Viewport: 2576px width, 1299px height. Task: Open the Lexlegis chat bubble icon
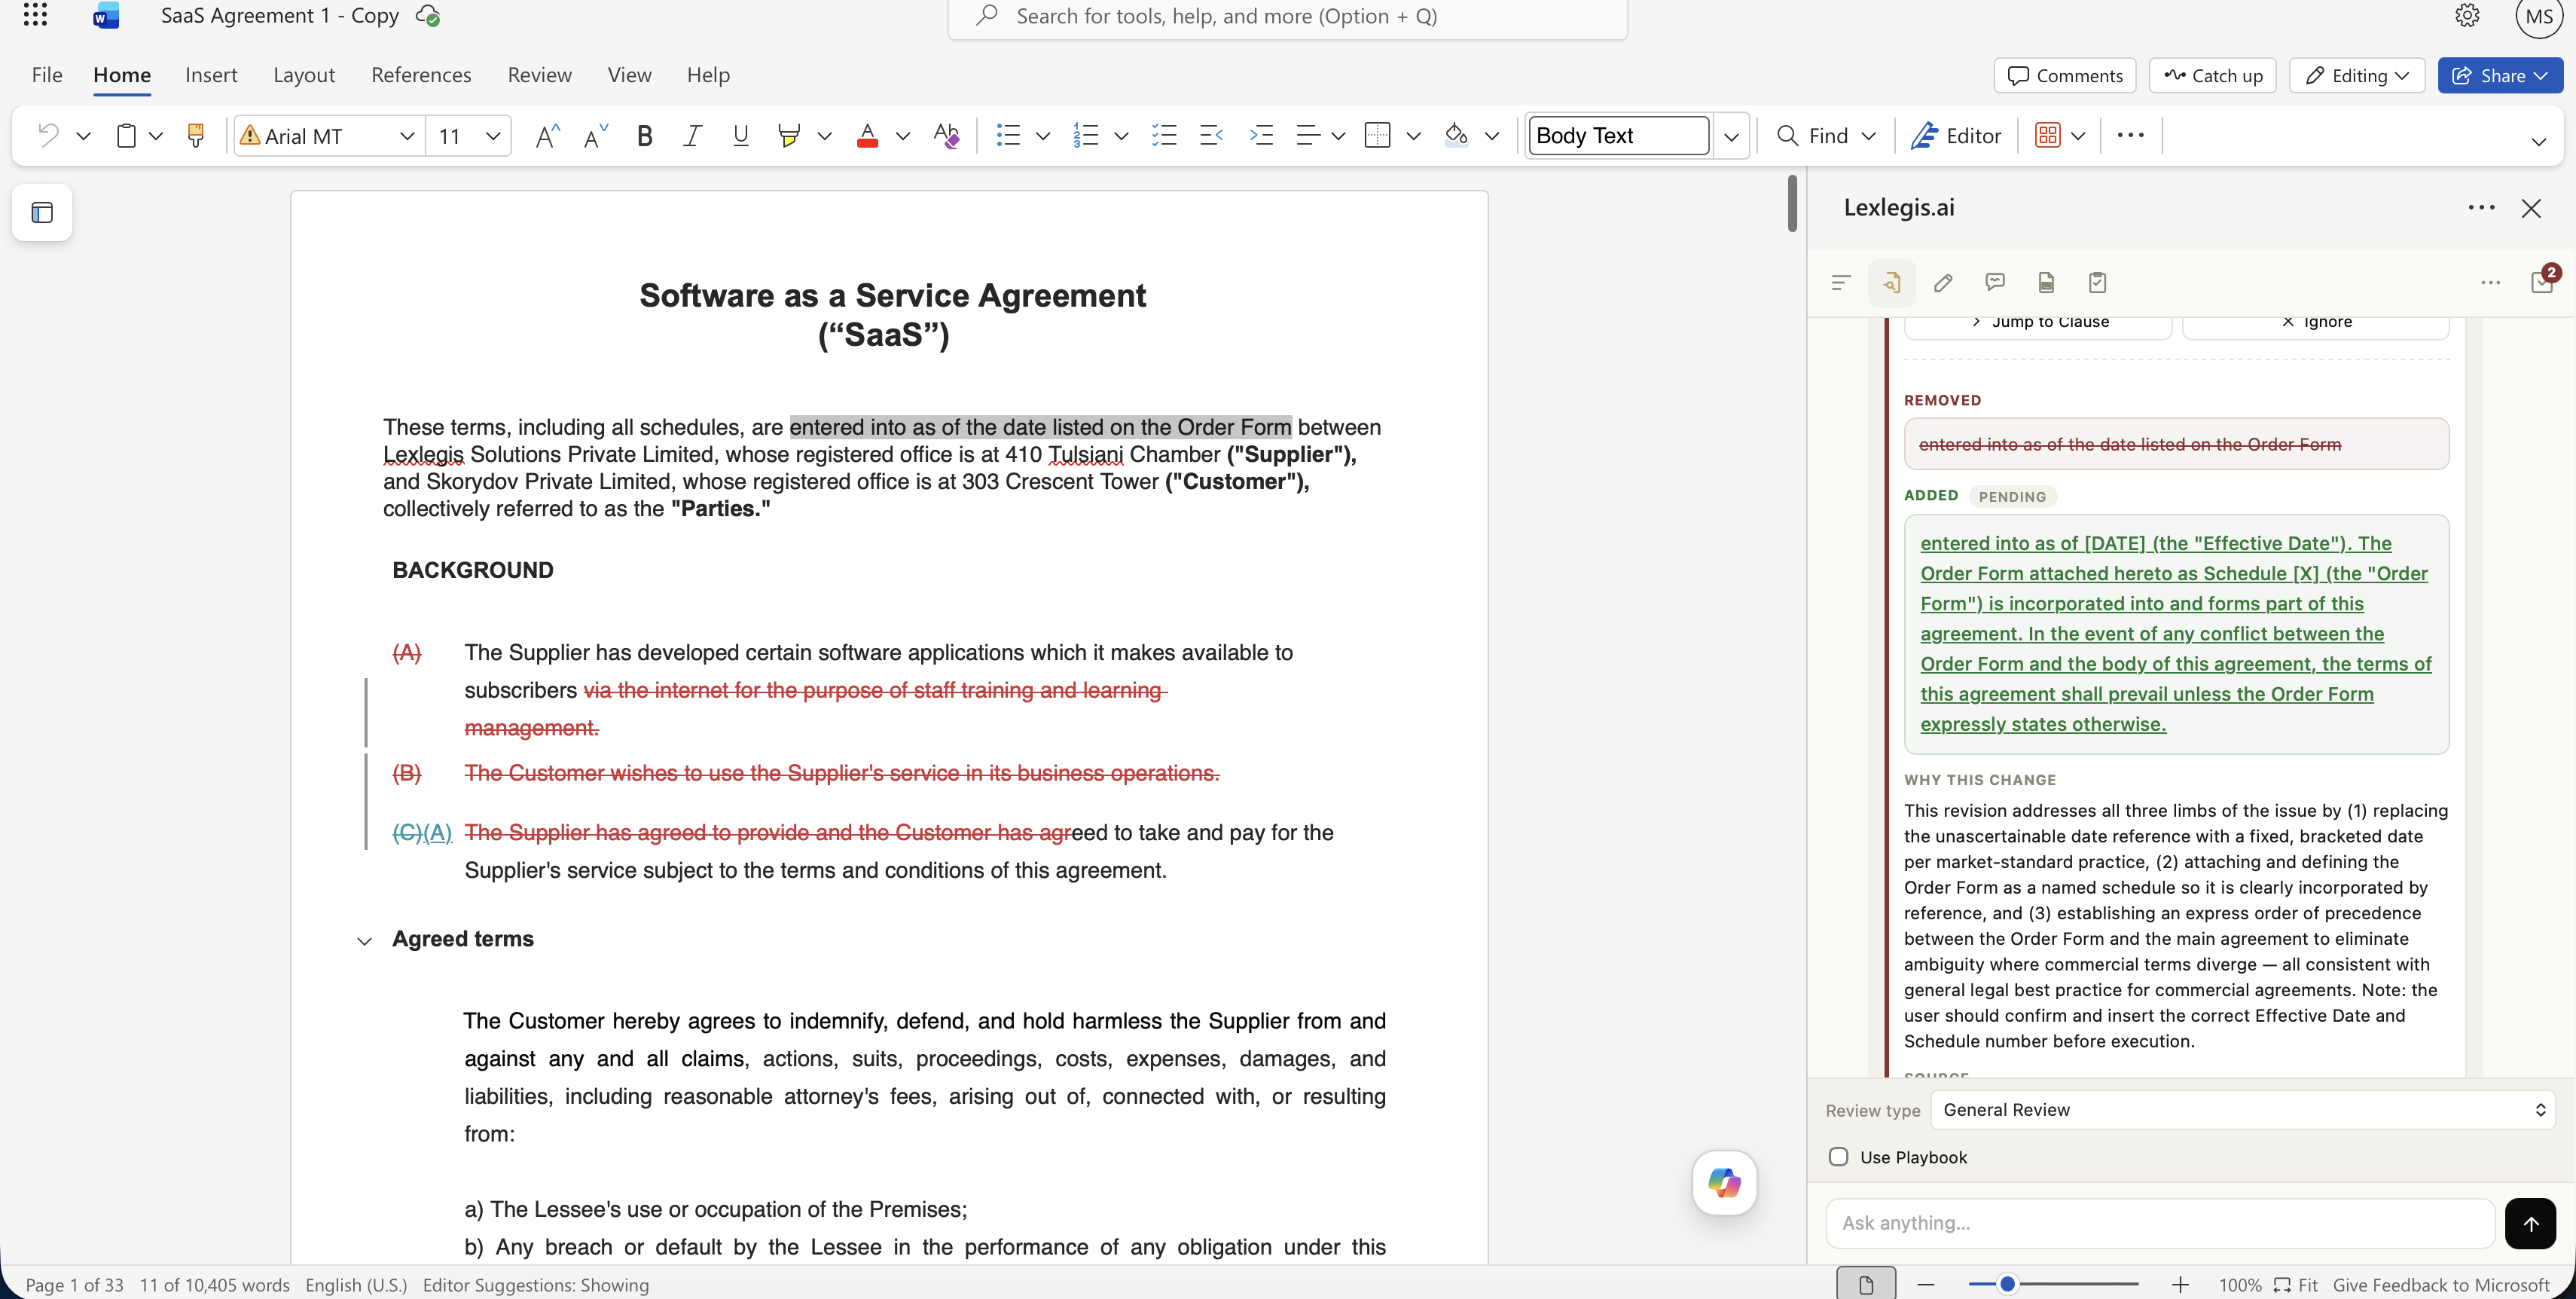pyautogui.click(x=1995, y=283)
